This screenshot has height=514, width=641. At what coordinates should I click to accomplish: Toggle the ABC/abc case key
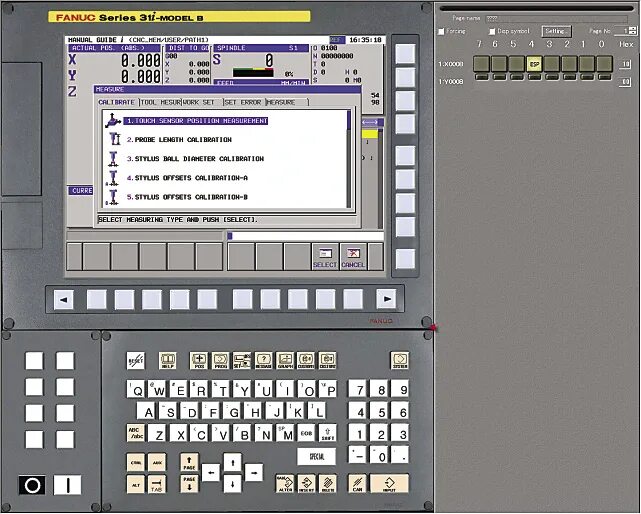click(x=136, y=433)
